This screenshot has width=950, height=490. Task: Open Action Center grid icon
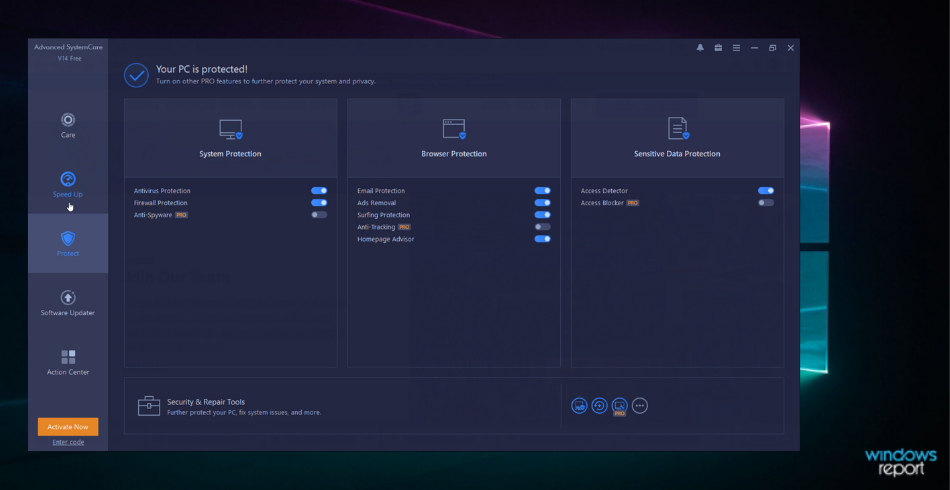click(x=68, y=357)
